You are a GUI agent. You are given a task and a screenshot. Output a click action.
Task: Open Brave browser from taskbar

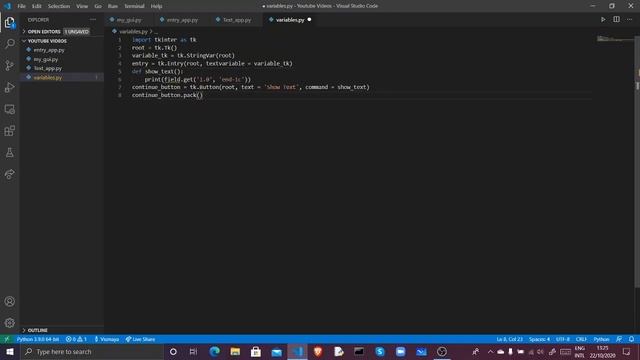click(x=318, y=351)
